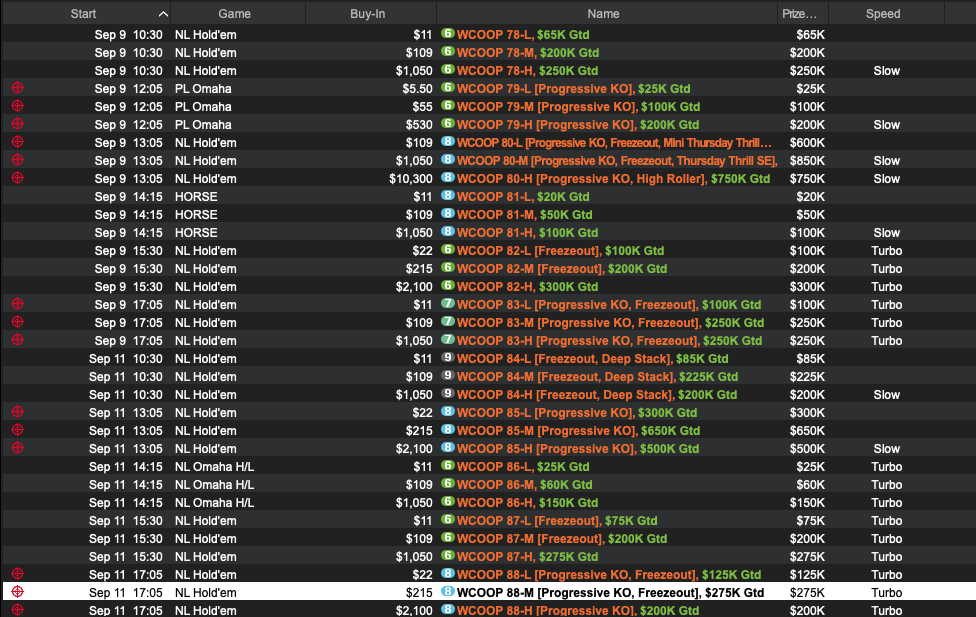
Task: Click the KO target icon for WCOOP 85-M
Action: (x=17, y=430)
